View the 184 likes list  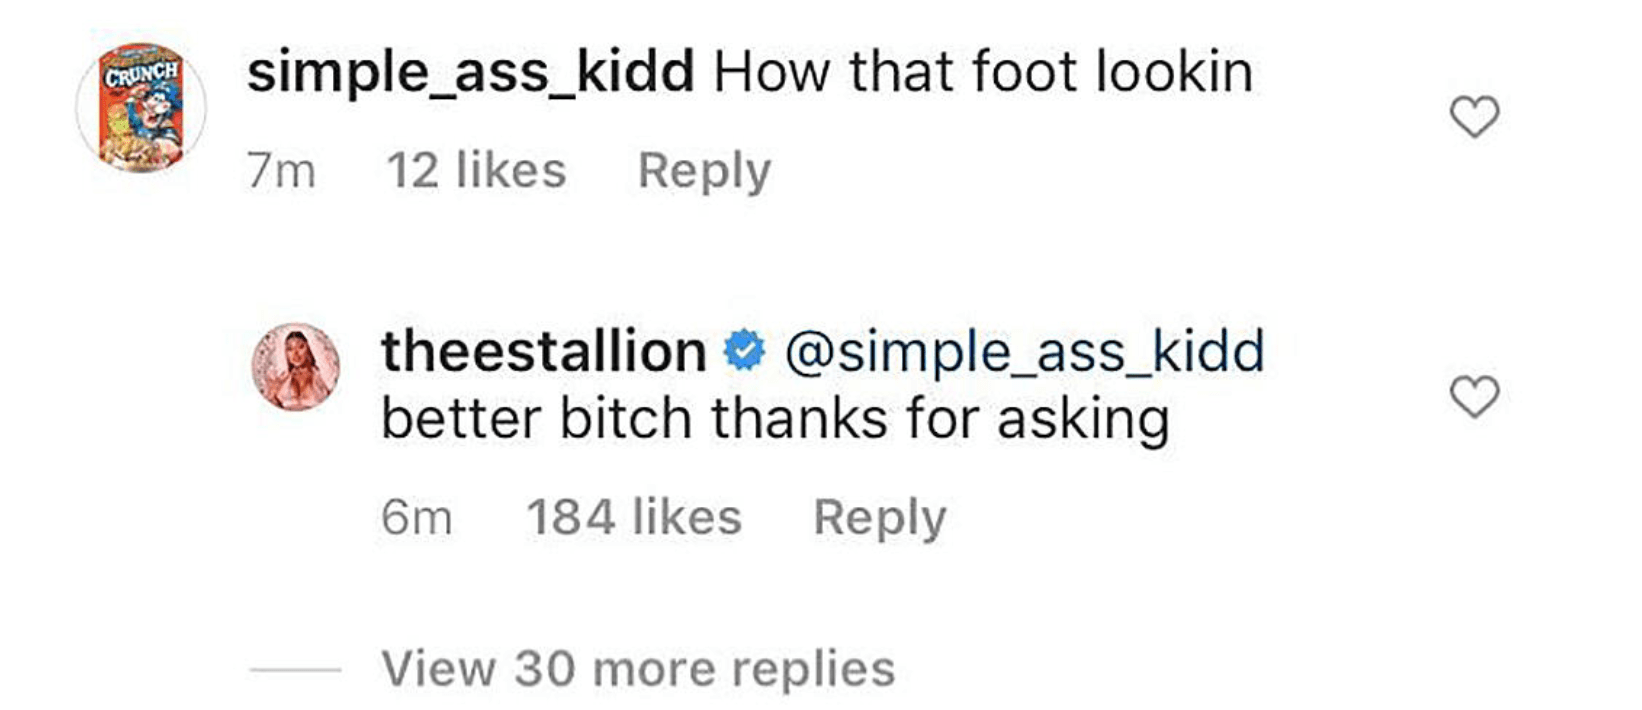coord(634,518)
